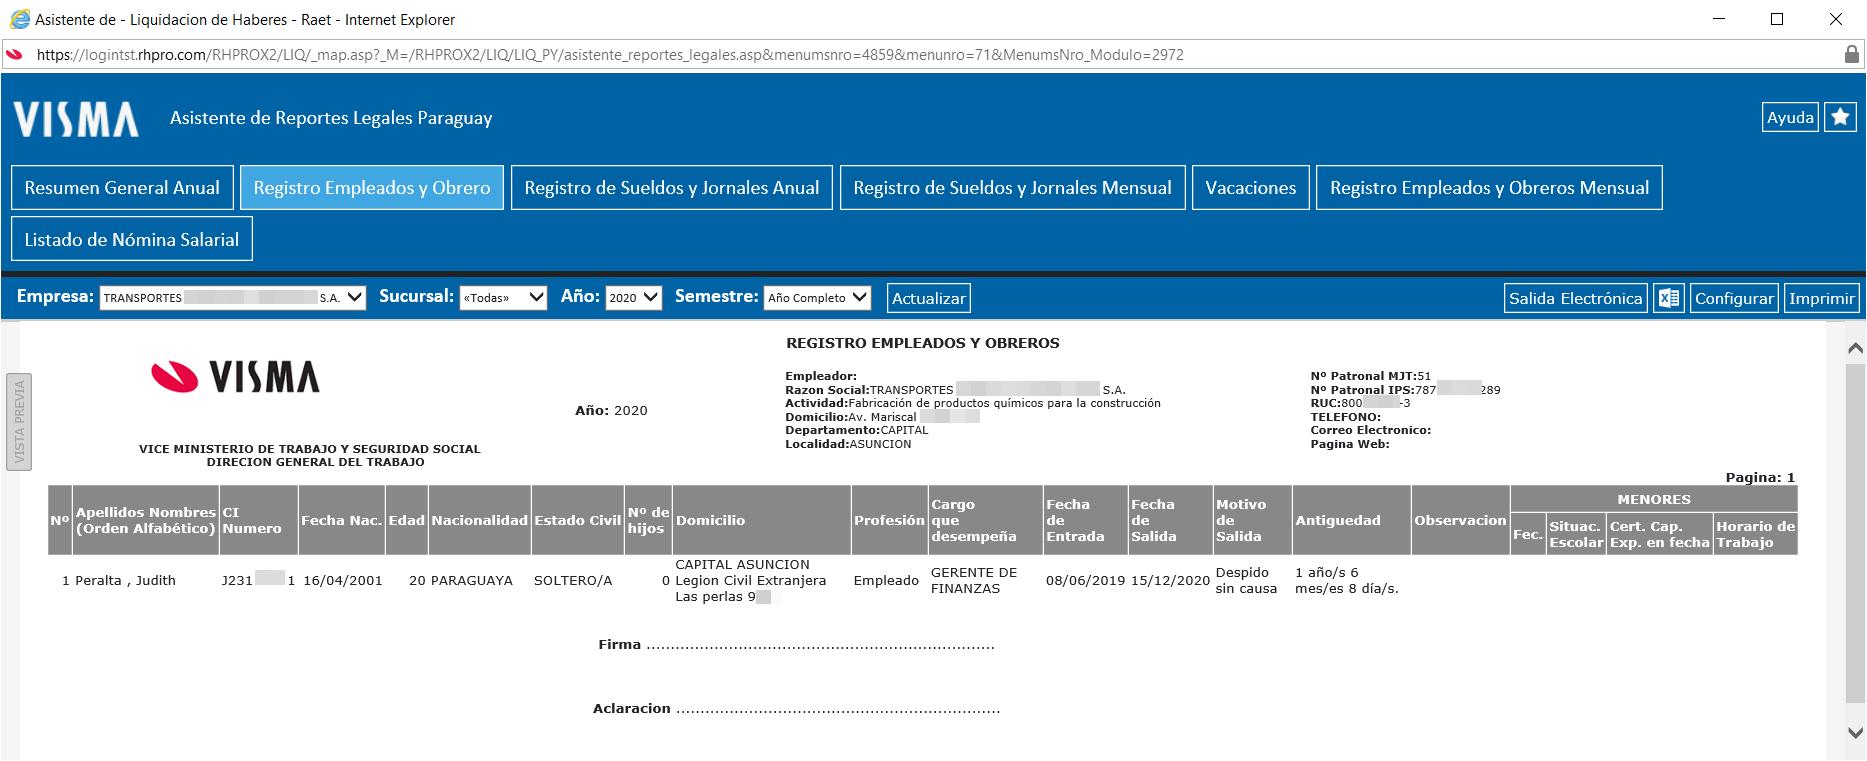The height and width of the screenshot is (761, 1867).
Task: Click the padlock security icon
Action: [1851, 54]
